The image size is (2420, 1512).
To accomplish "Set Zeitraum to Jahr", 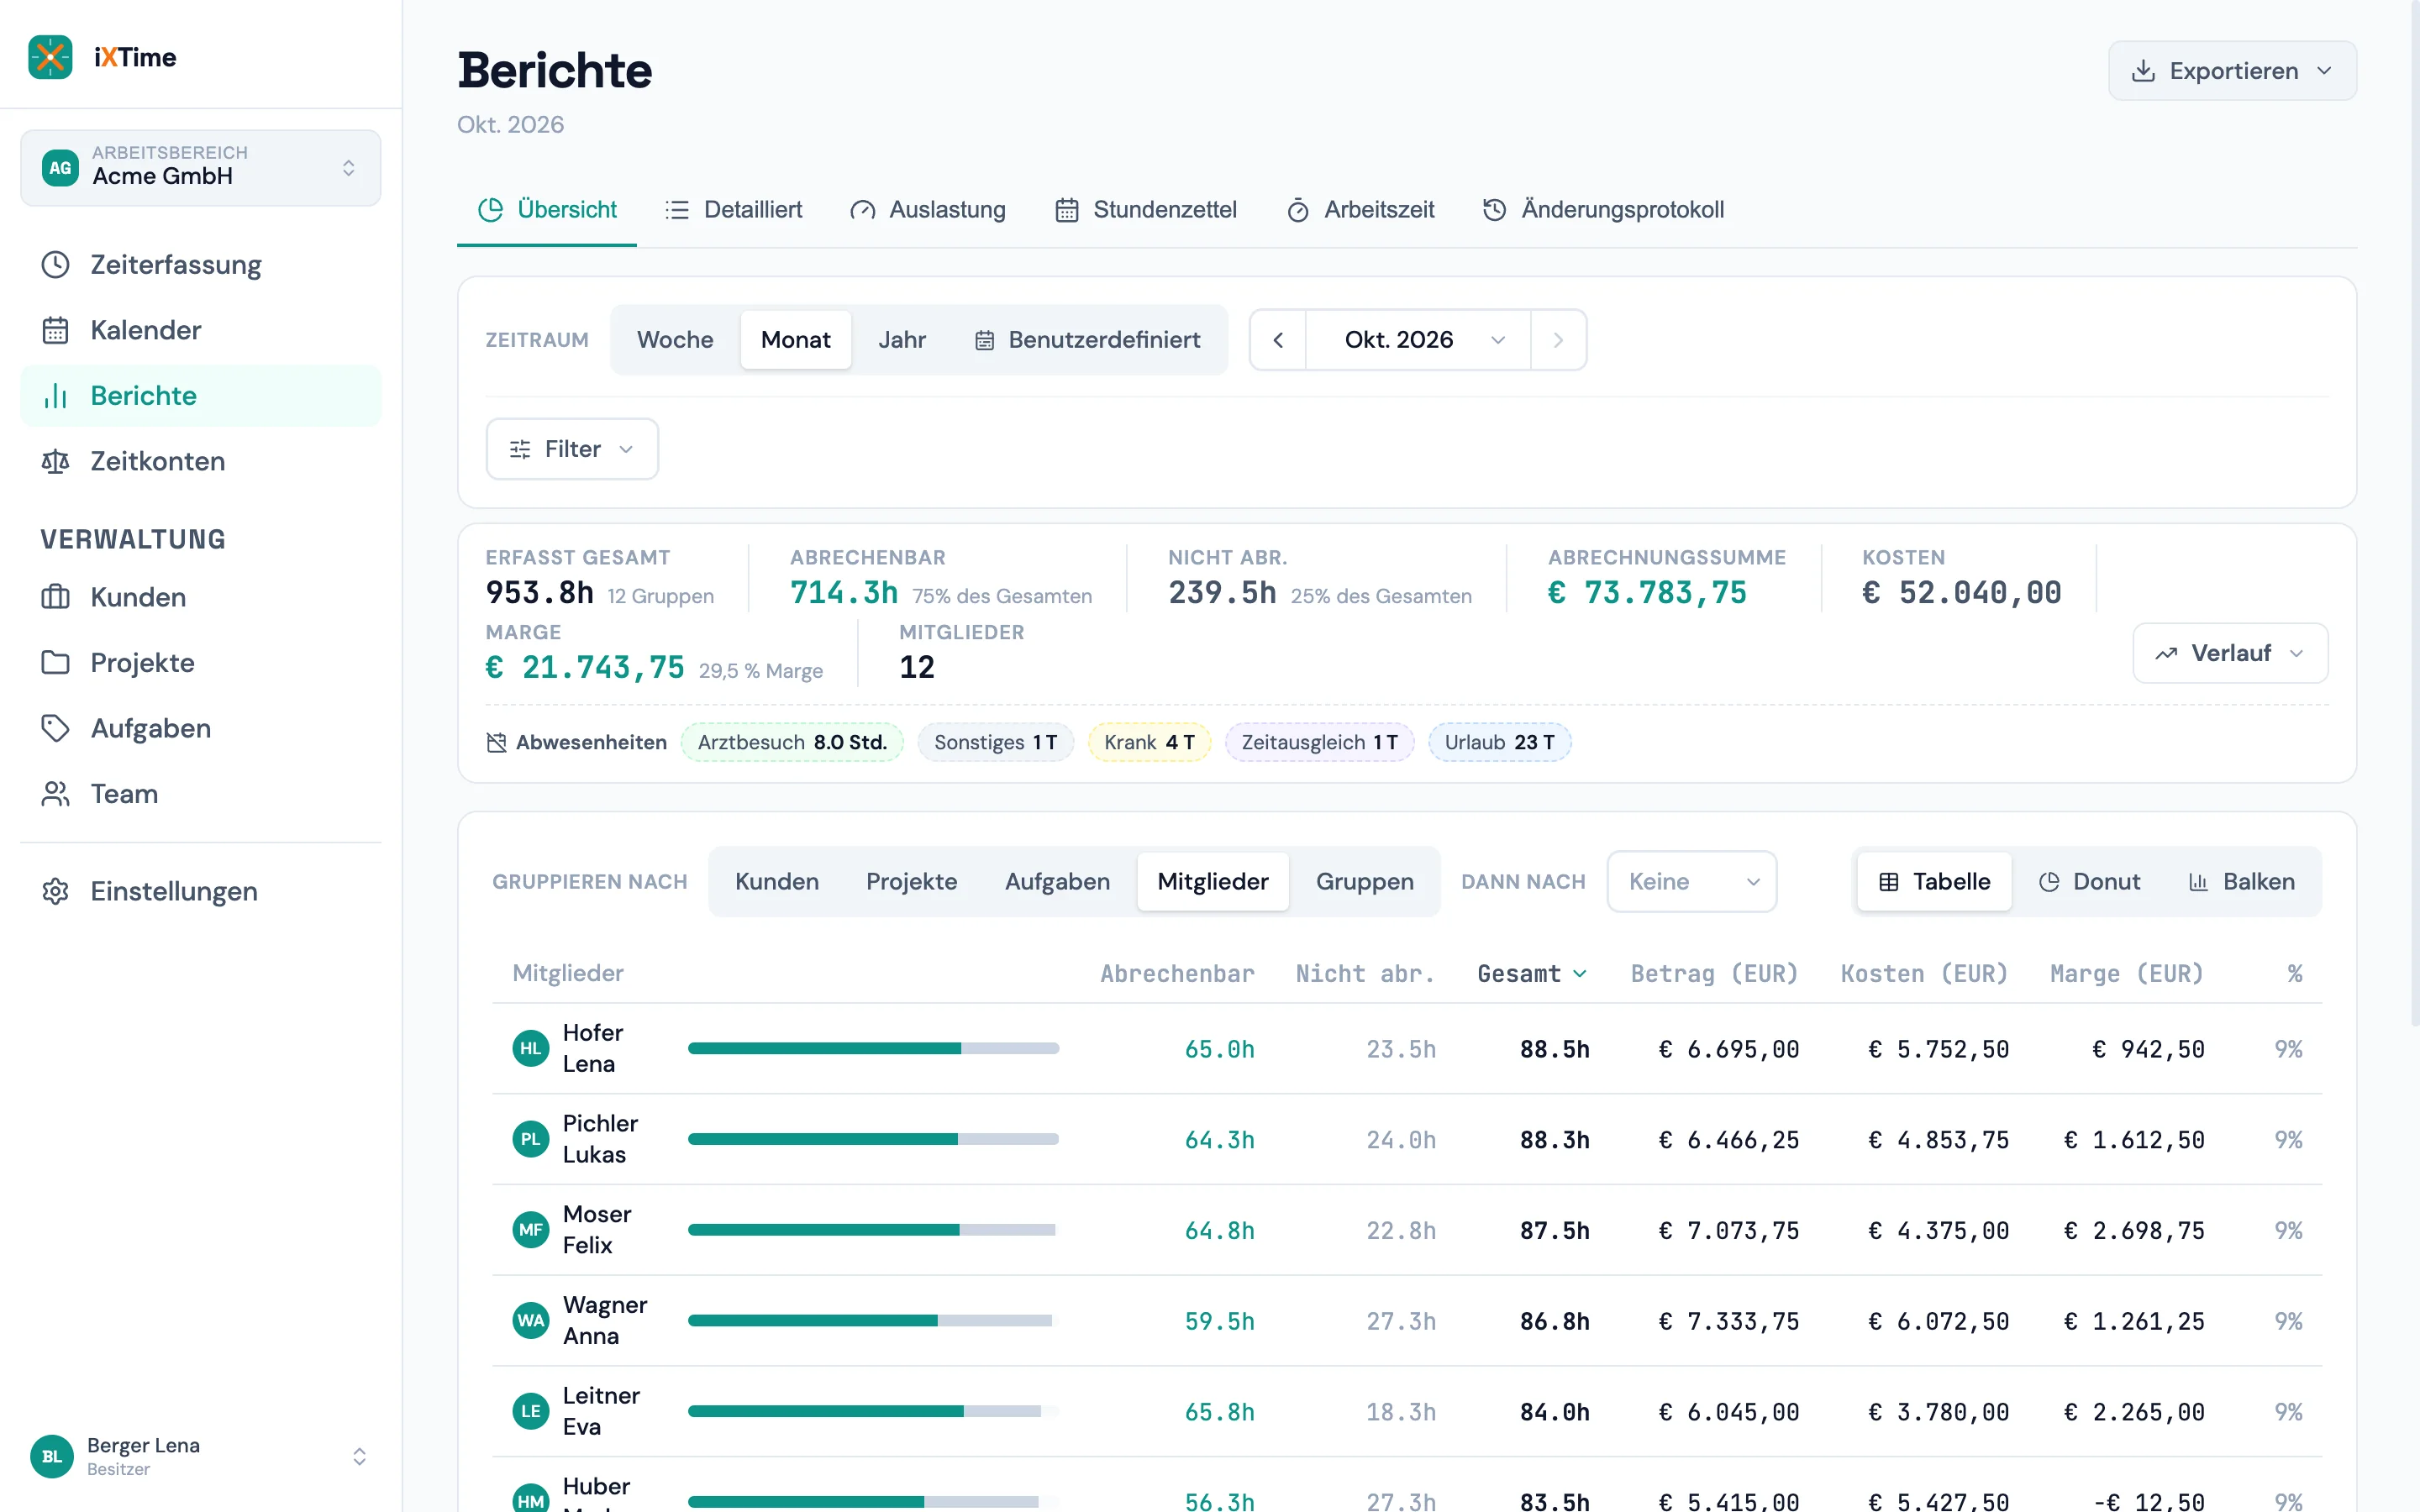I will pyautogui.click(x=902, y=340).
